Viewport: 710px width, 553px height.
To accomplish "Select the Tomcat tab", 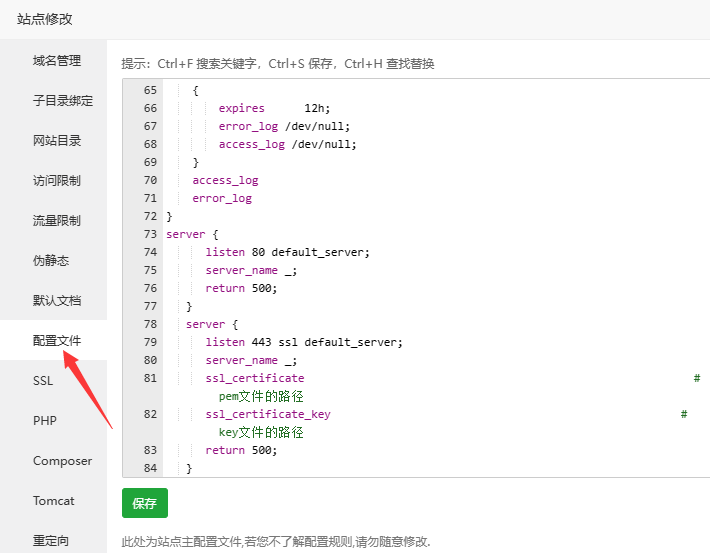I will click(53, 501).
